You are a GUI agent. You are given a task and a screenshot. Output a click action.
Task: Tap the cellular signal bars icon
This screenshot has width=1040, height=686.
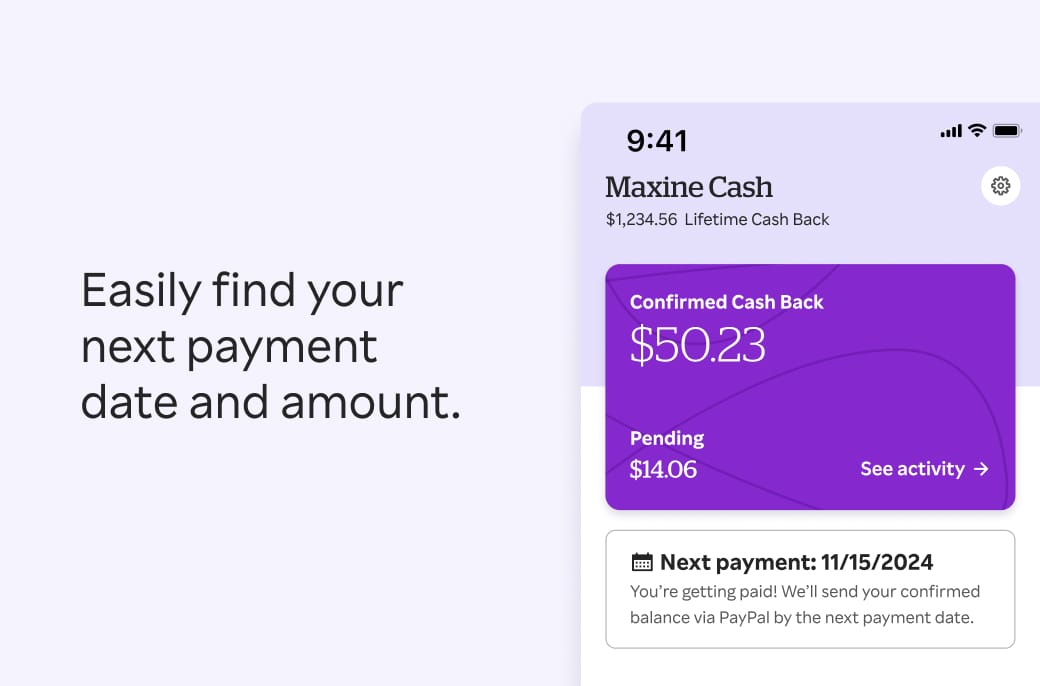[x=950, y=132]
